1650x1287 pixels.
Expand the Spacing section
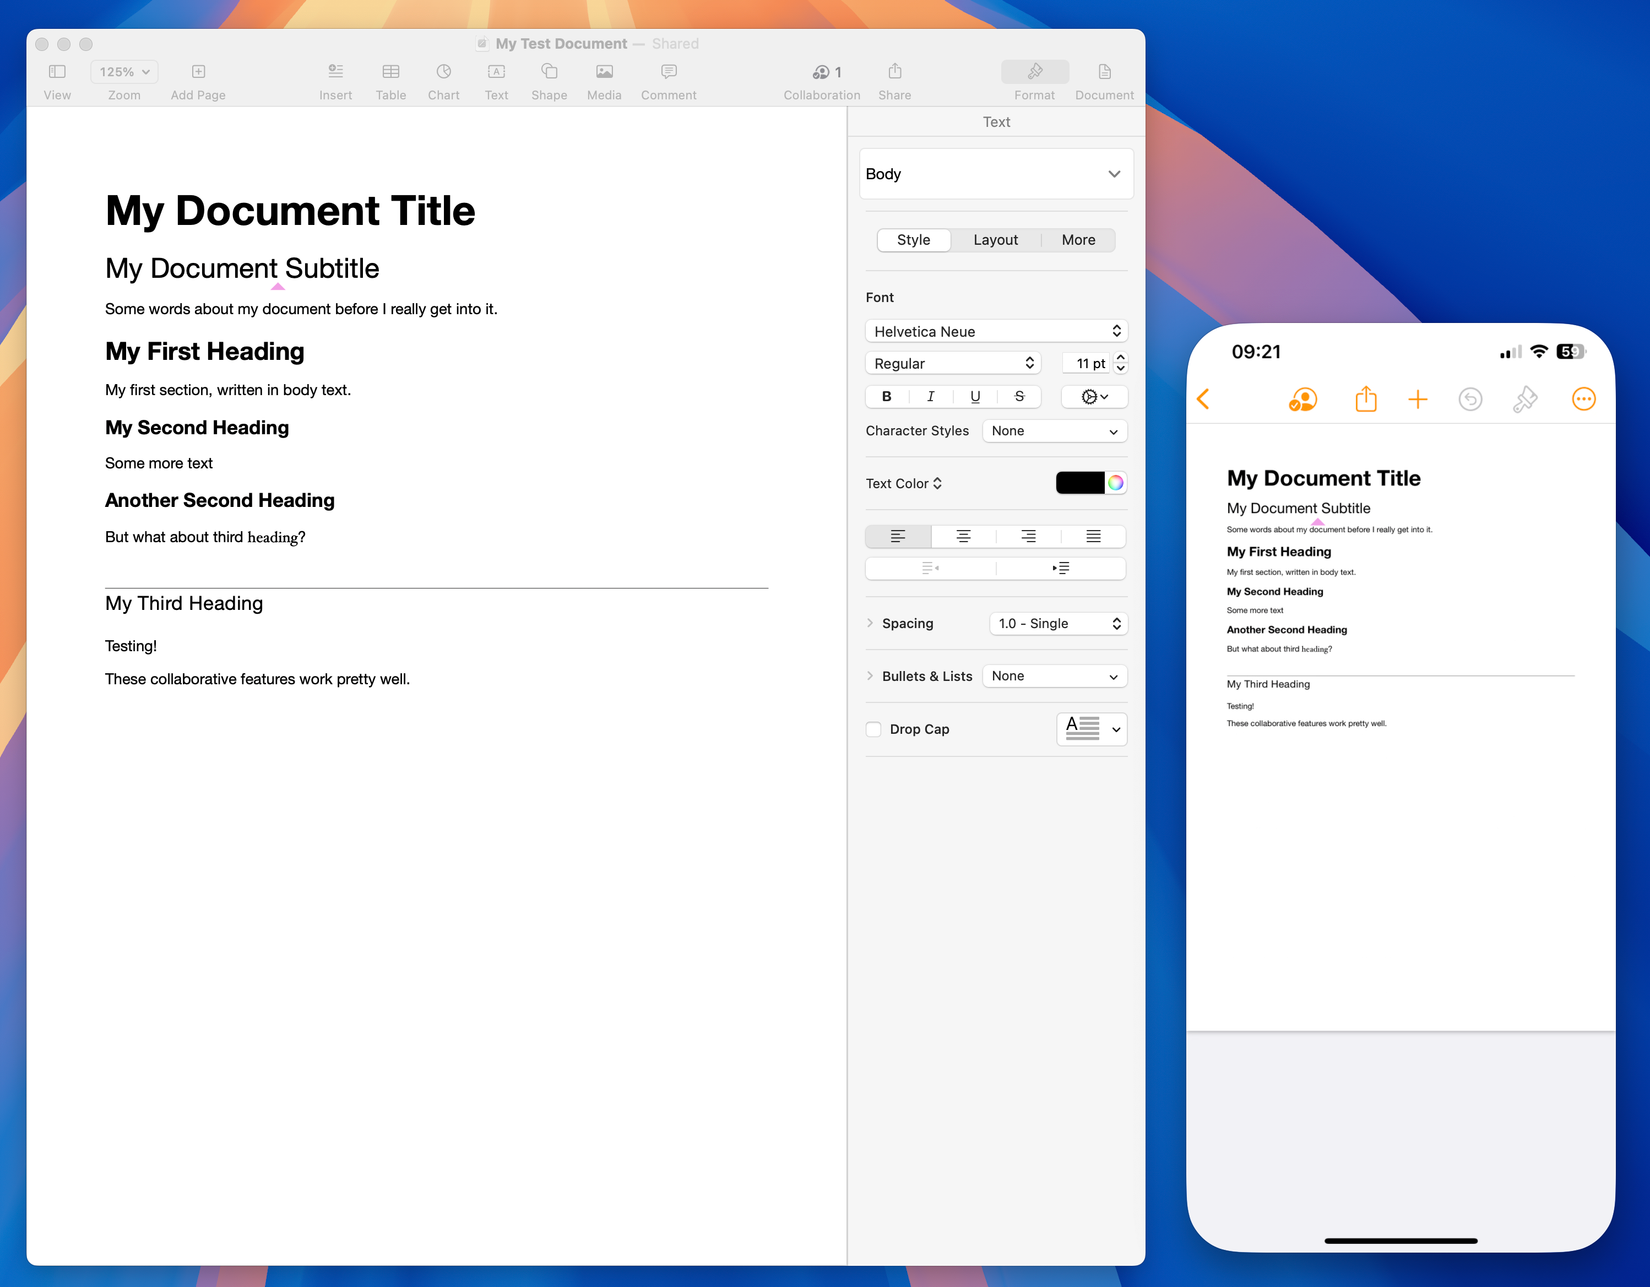[x=870, y=623]
